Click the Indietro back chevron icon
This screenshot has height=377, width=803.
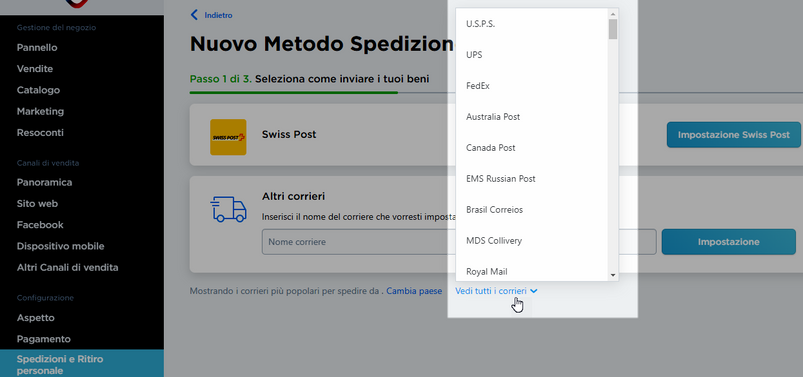pos(194,15)
